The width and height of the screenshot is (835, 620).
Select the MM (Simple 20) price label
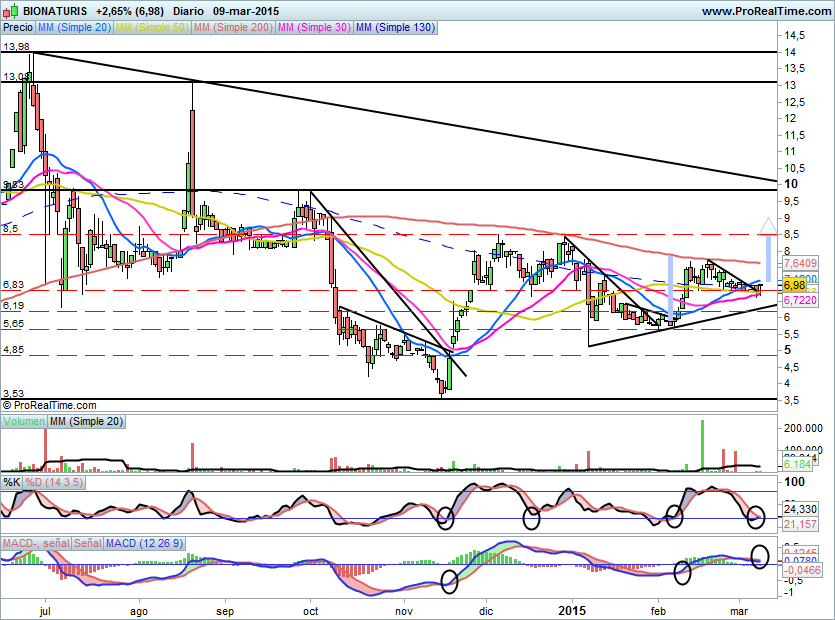75,27
